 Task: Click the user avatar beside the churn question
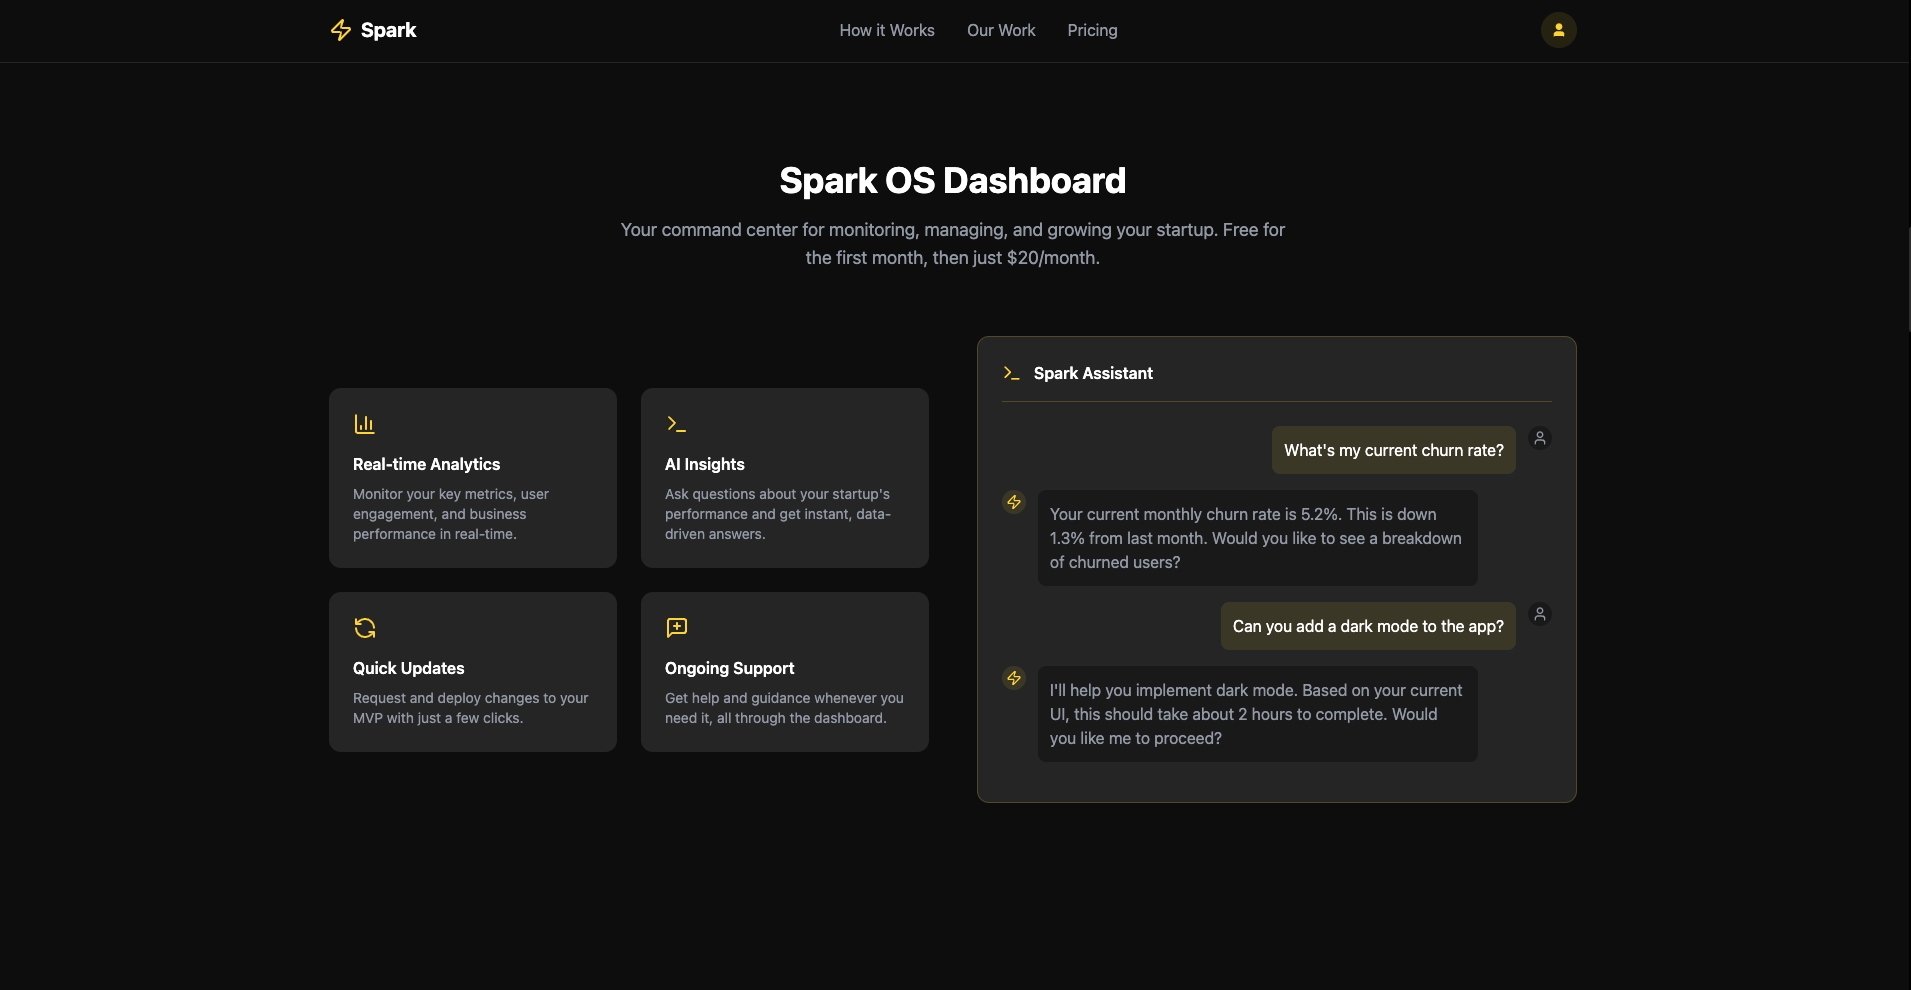1539,438
